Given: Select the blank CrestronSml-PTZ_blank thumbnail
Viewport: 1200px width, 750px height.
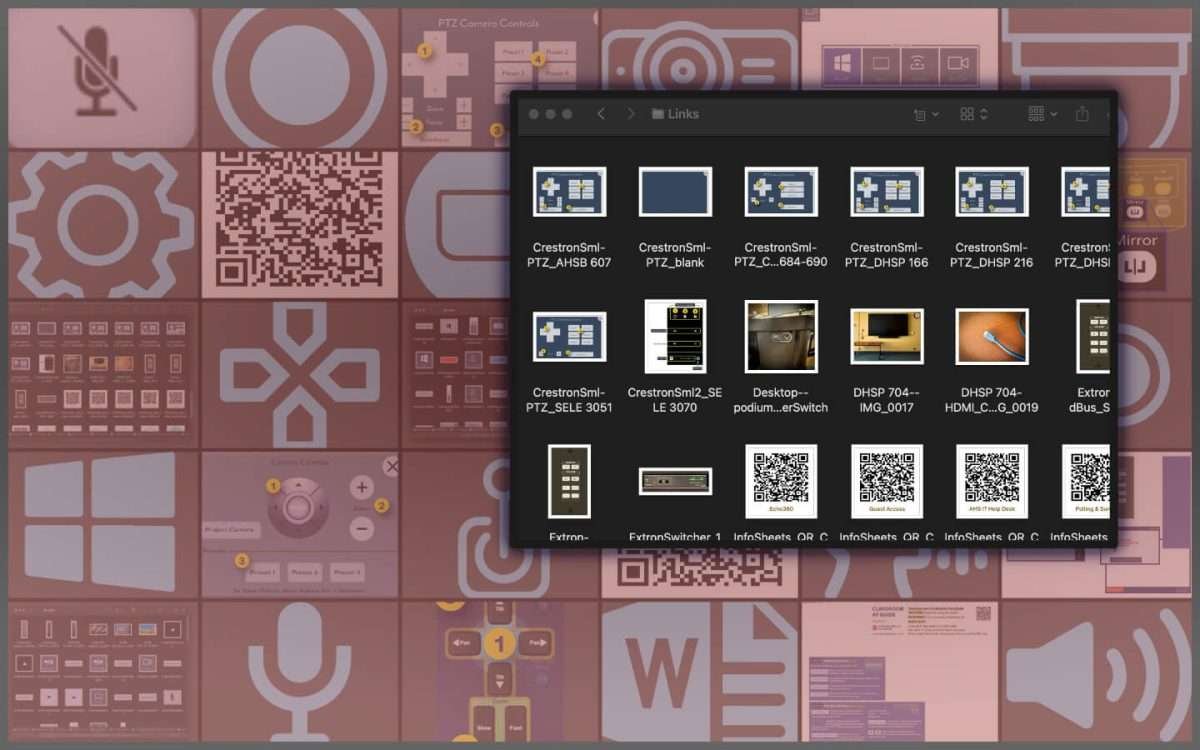Looking at the screenshot, I should 676,191.
